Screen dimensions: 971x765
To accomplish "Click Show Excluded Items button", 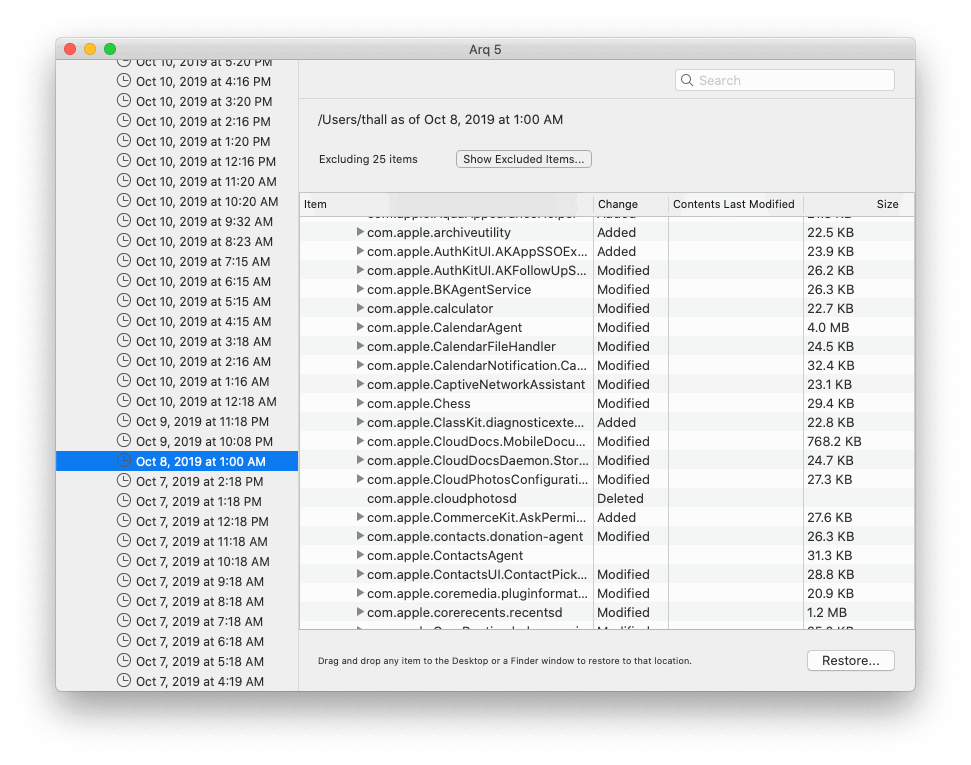I will click(524, 159).
